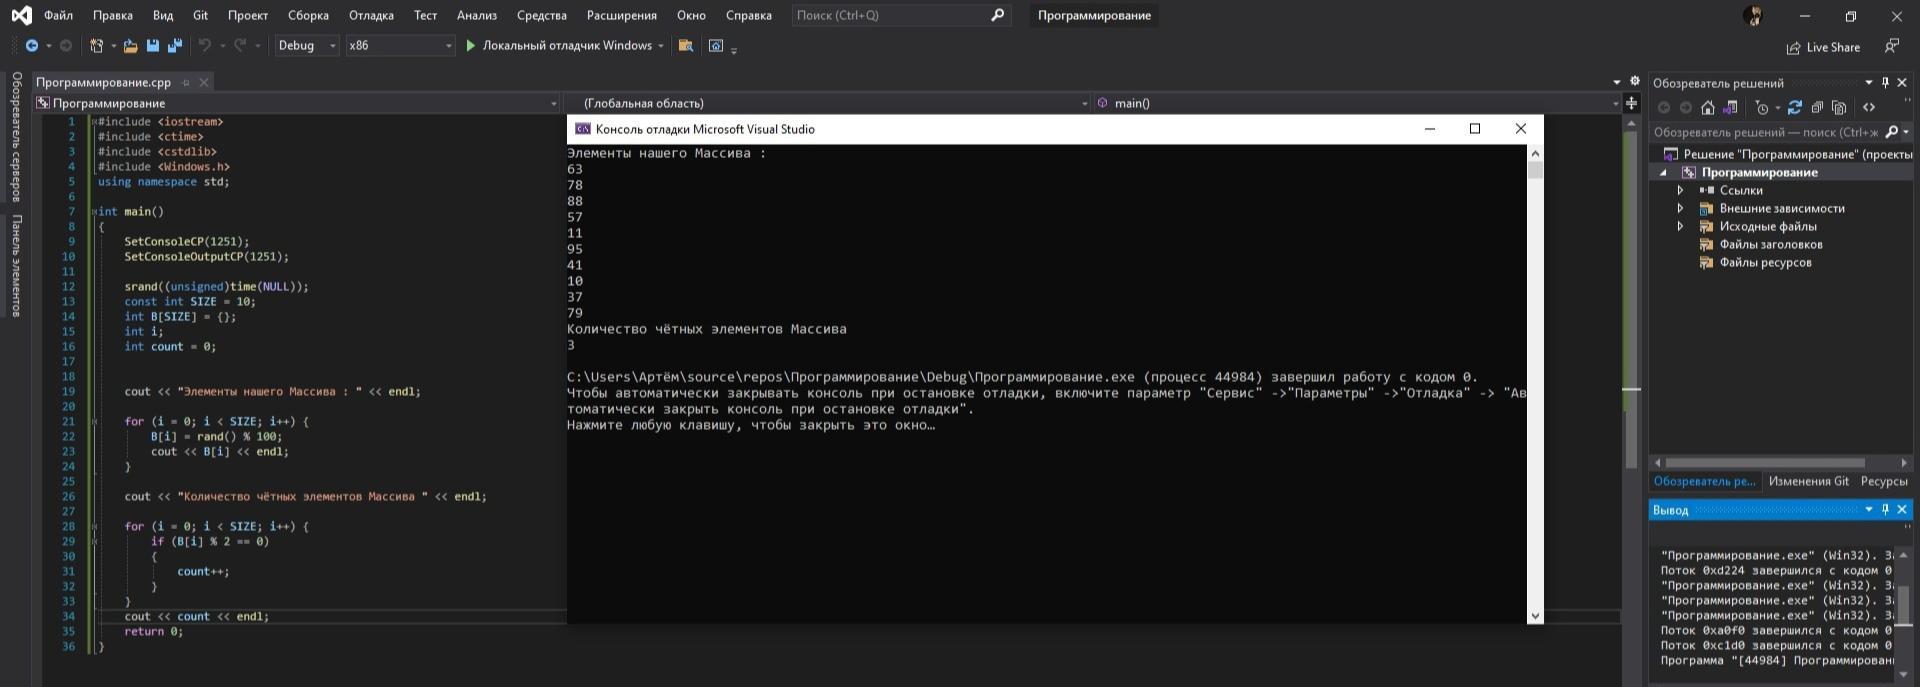
Task: Click the debug console vertical scrollbar thumb
Action: (x=1535, y=170)
